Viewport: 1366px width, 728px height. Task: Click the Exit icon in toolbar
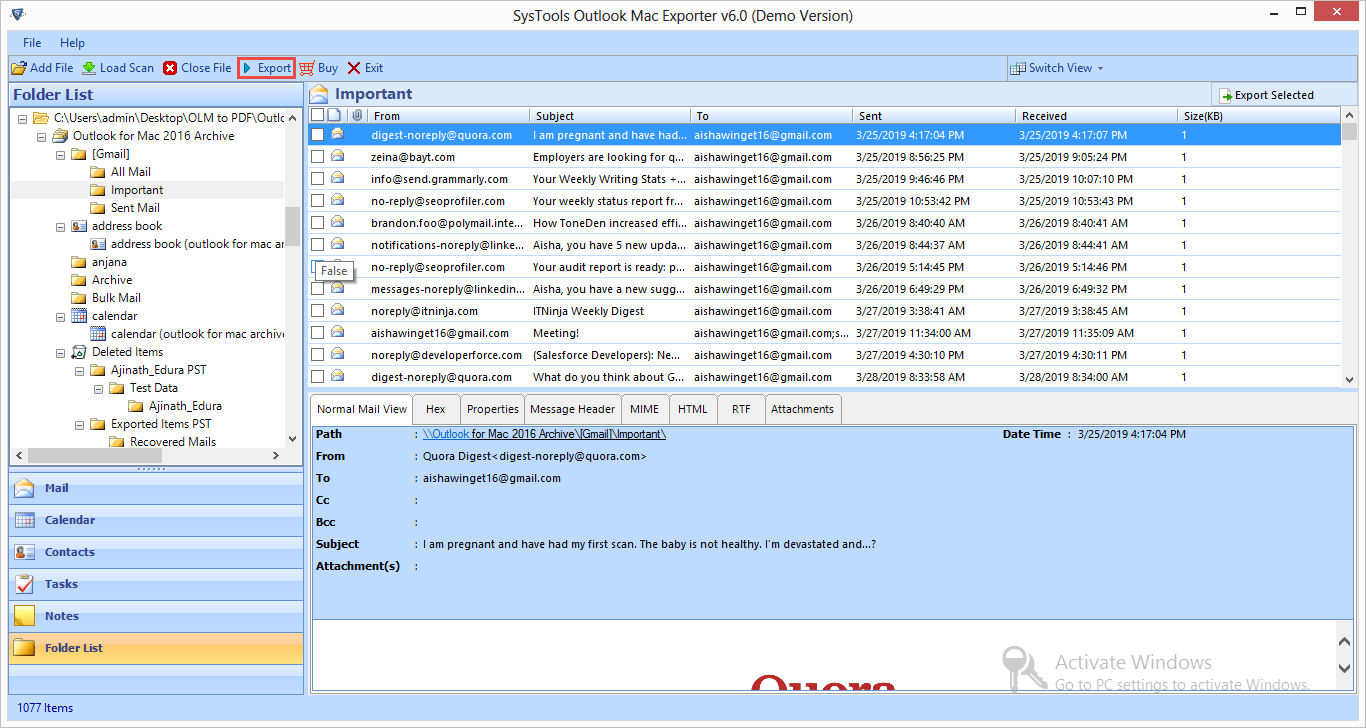[354, 68]
